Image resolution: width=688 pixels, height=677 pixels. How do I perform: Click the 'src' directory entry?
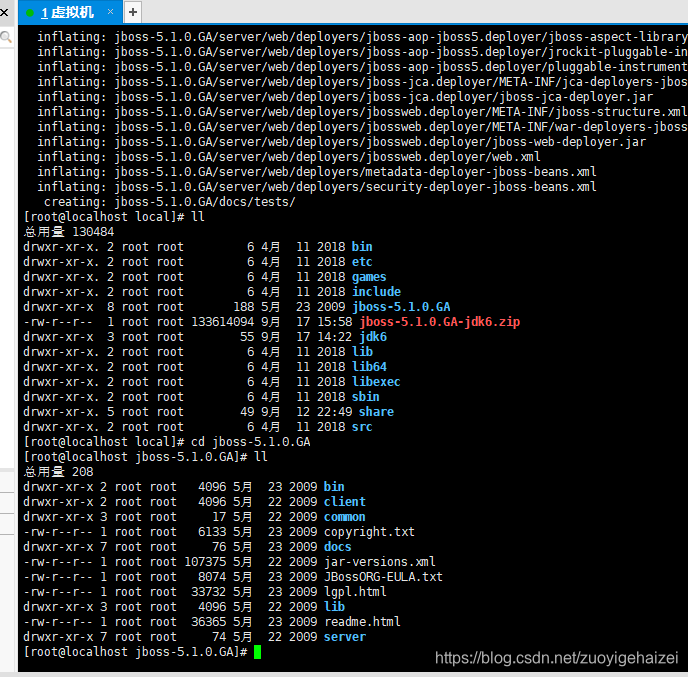[x=362, y=427]
